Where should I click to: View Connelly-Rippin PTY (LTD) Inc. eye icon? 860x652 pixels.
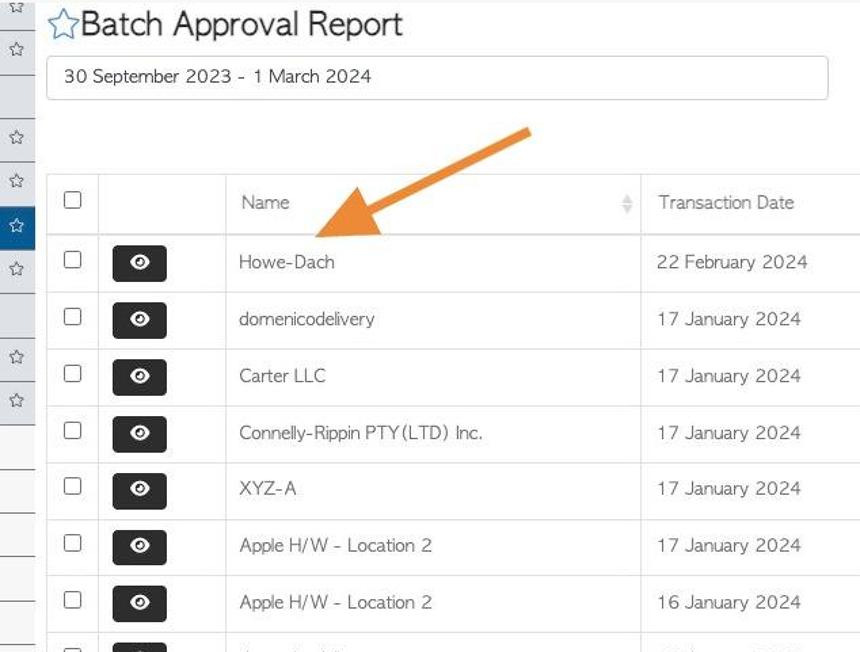[x=139, y=434]
